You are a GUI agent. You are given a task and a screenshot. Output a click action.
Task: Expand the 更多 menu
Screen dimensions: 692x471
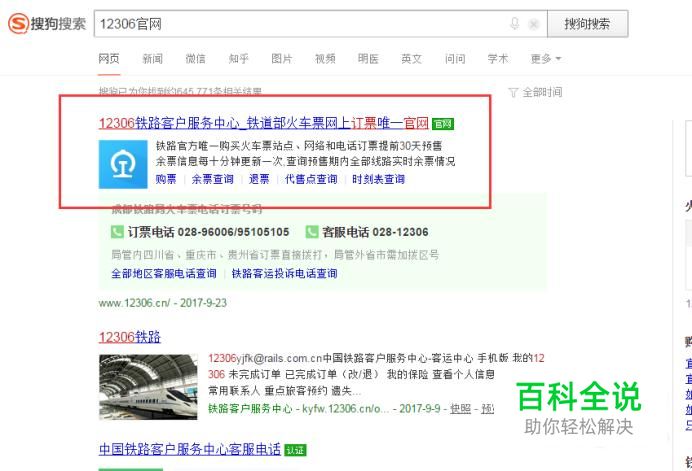(x=545, y=59)
